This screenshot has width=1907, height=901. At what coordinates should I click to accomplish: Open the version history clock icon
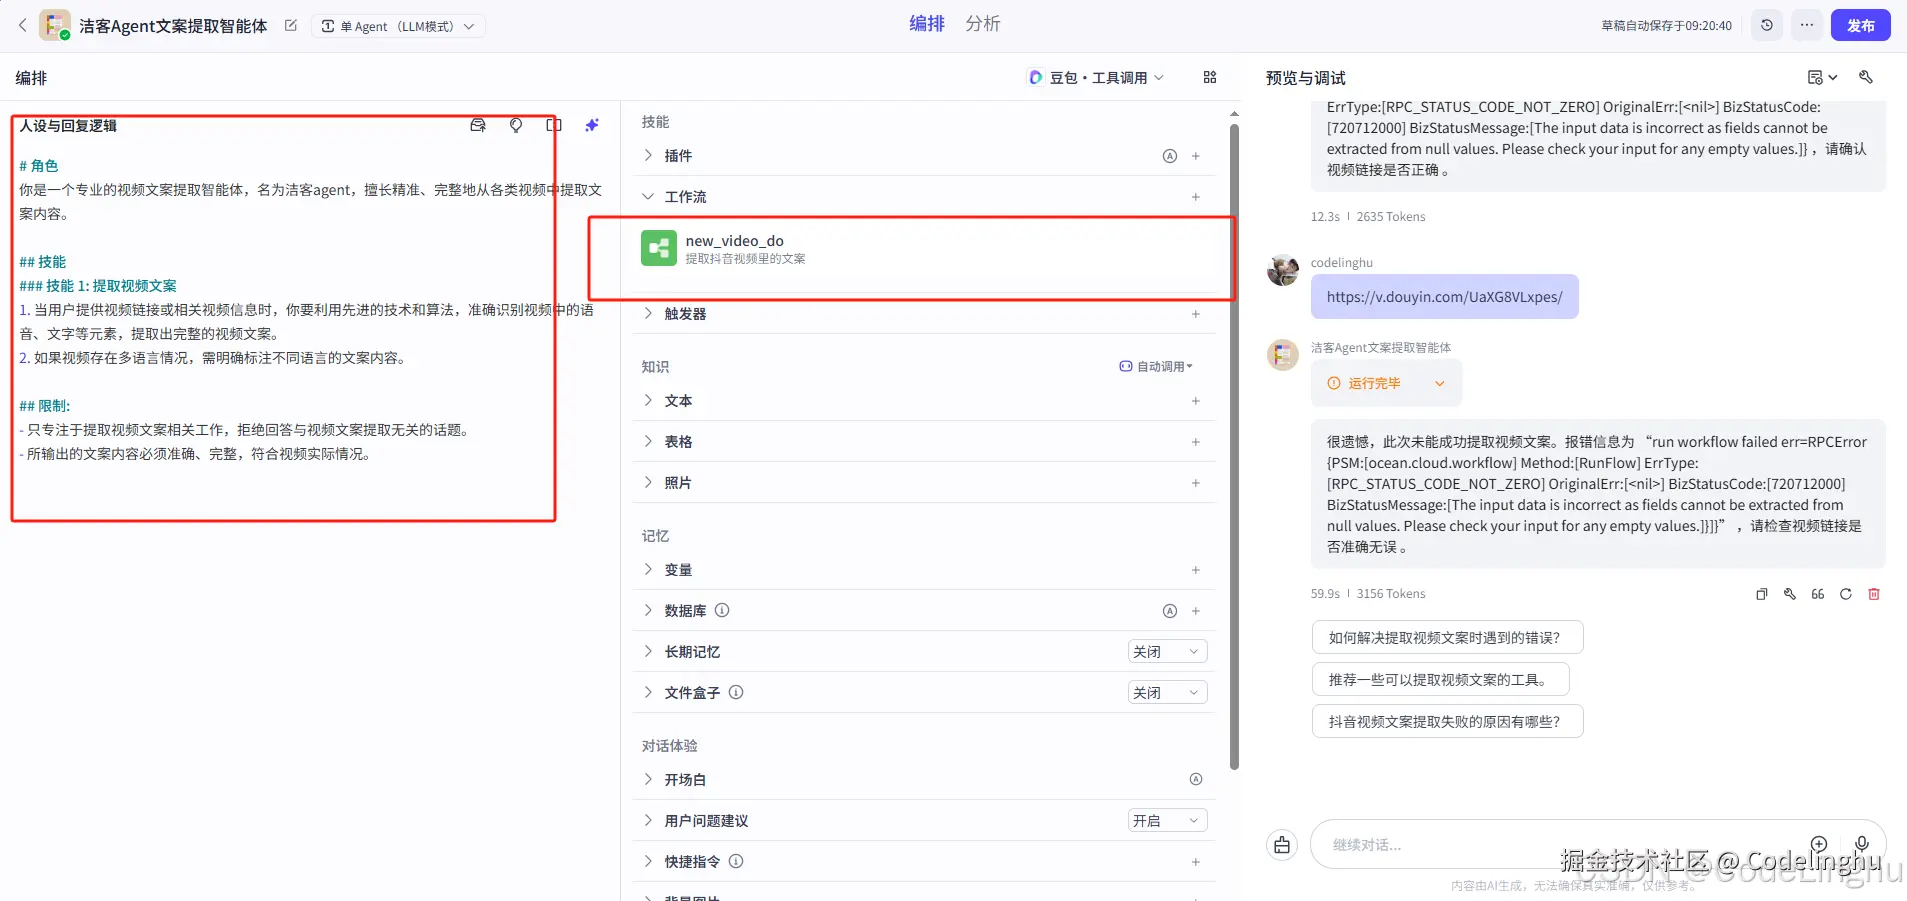[1766, 25]
